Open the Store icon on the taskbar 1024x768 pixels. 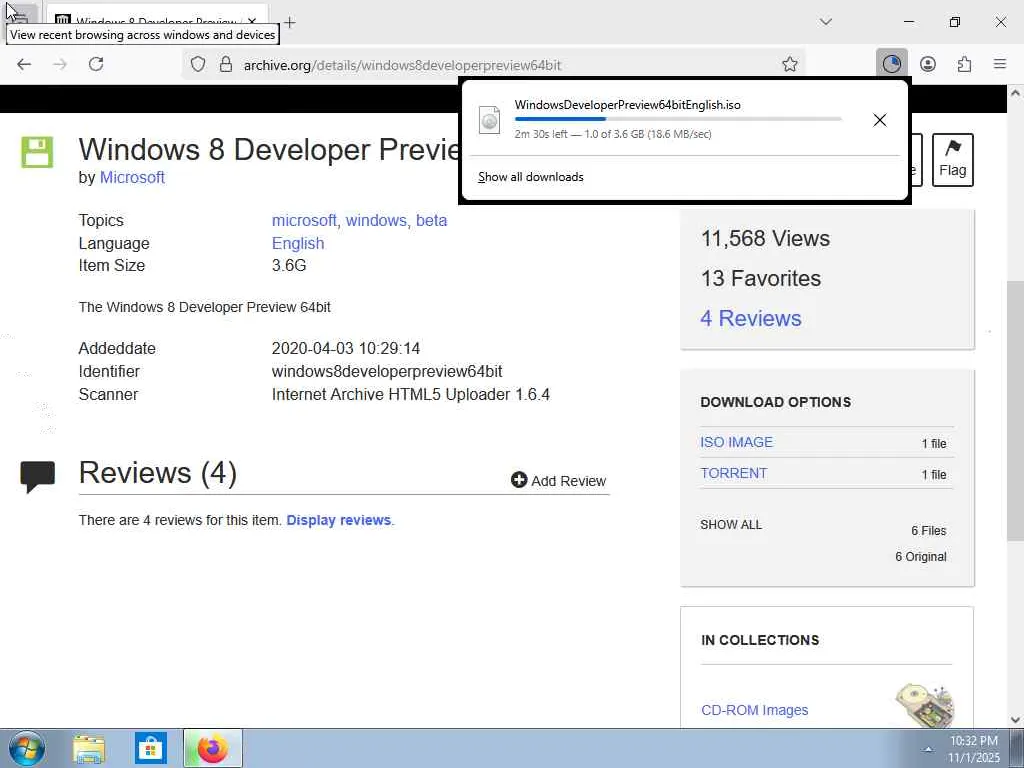[151, 749]
